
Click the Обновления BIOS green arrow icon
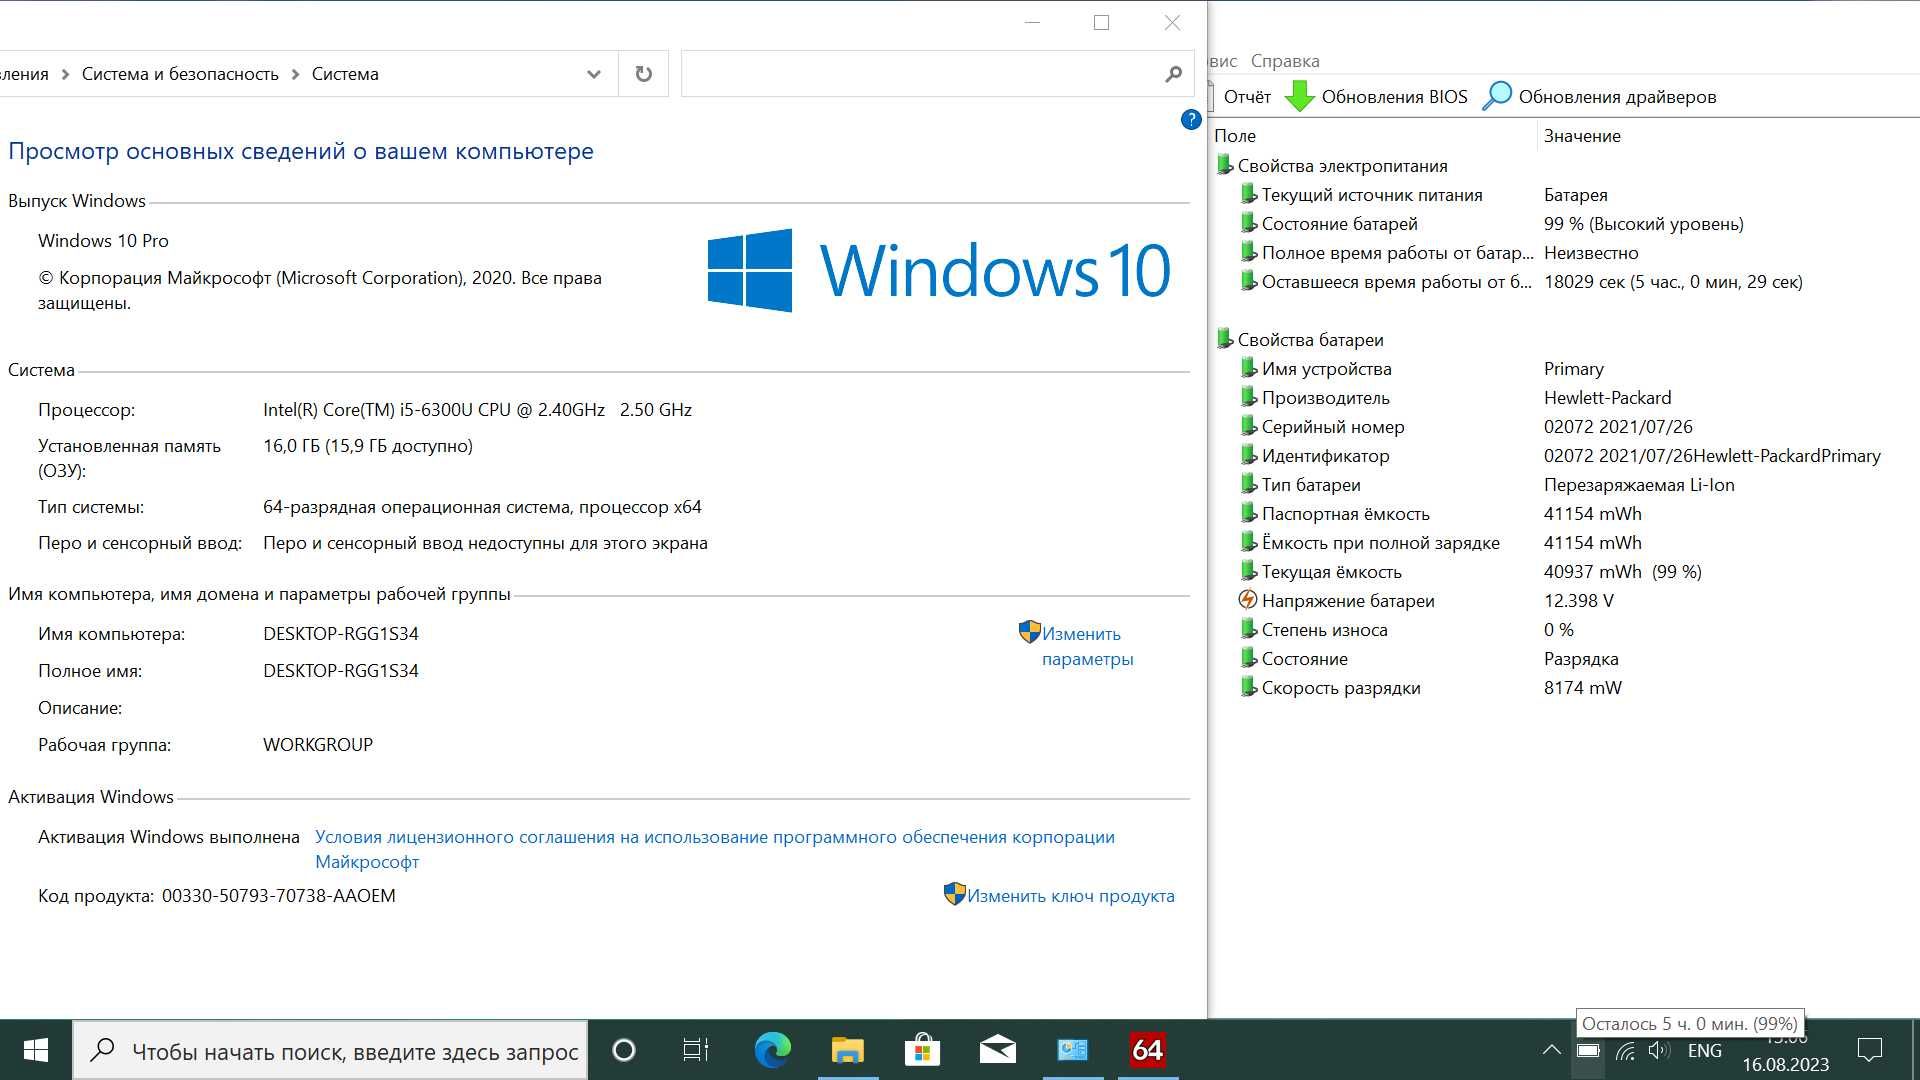pyautogui.click(x=1299, y=96)
